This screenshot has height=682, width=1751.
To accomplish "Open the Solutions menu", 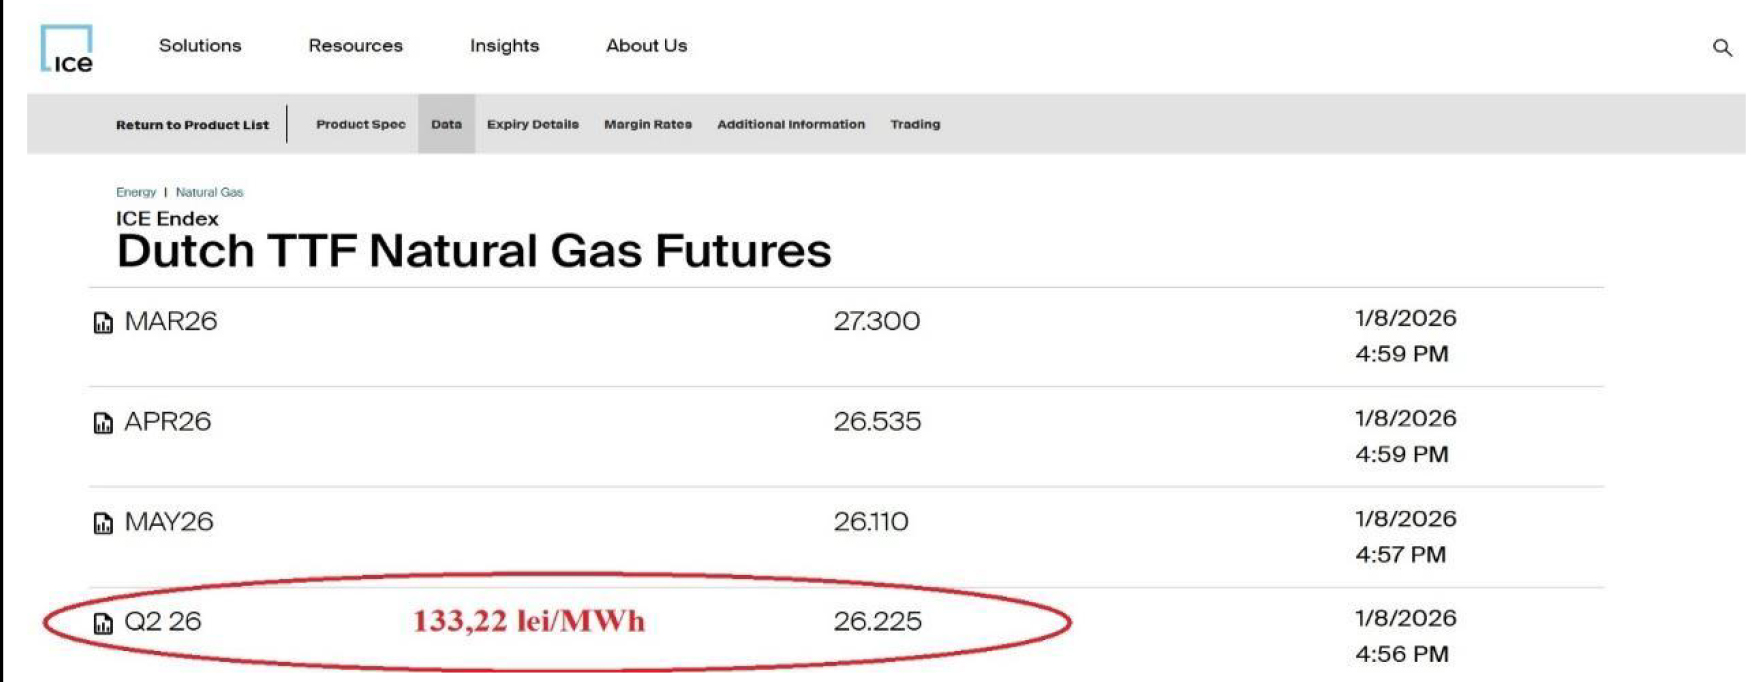I will (200, 46).
